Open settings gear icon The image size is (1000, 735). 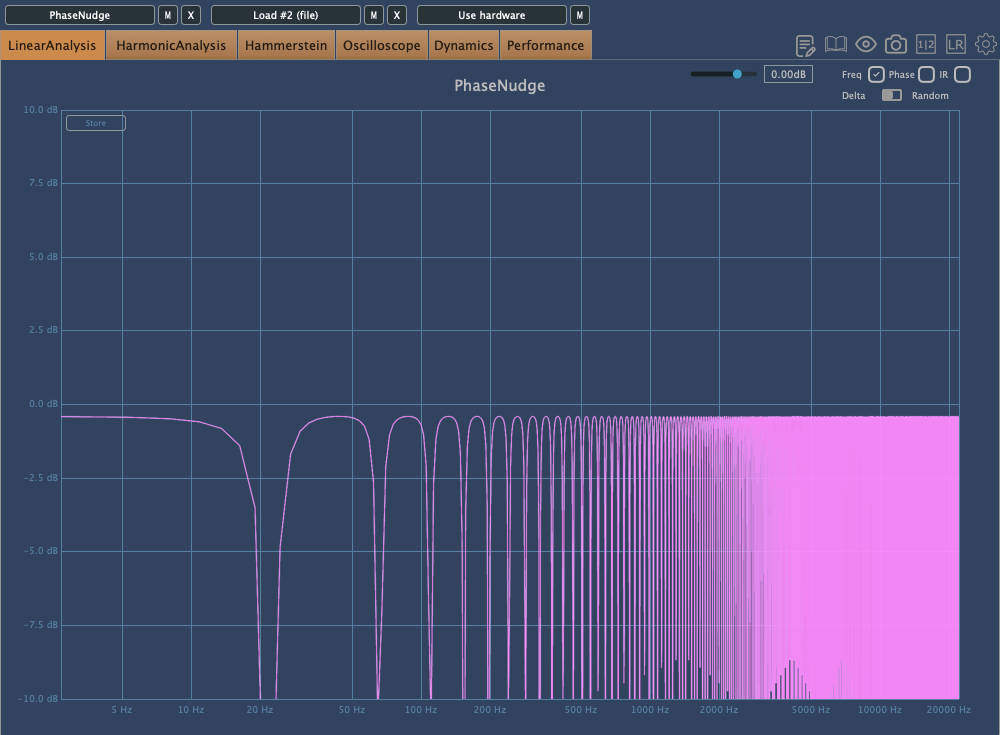tap(986, 45)
